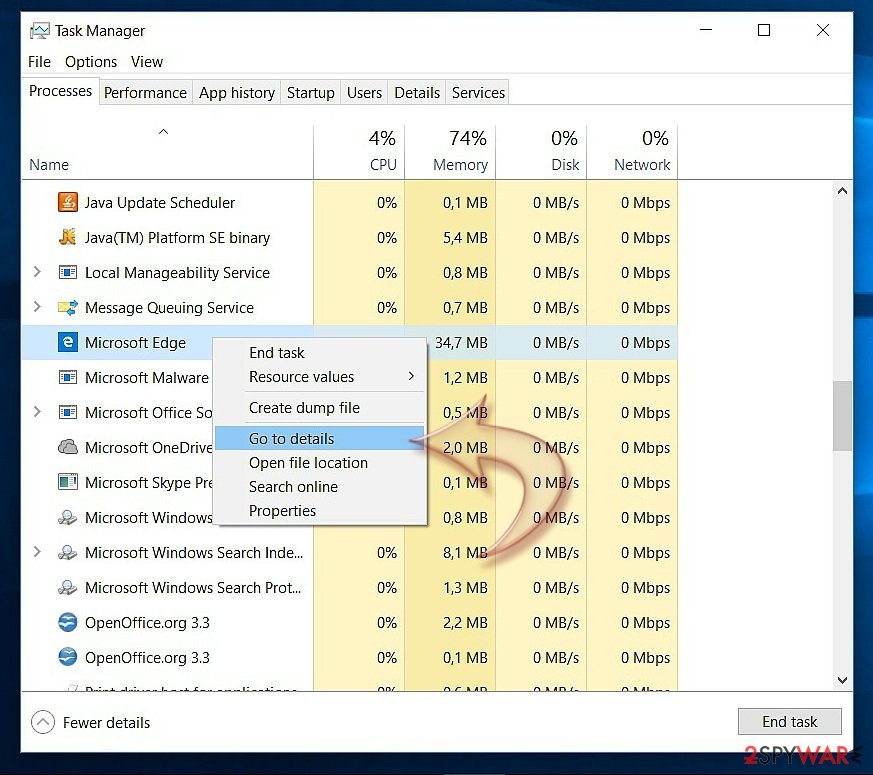Switch to the Startup tab

coord(310,92)
